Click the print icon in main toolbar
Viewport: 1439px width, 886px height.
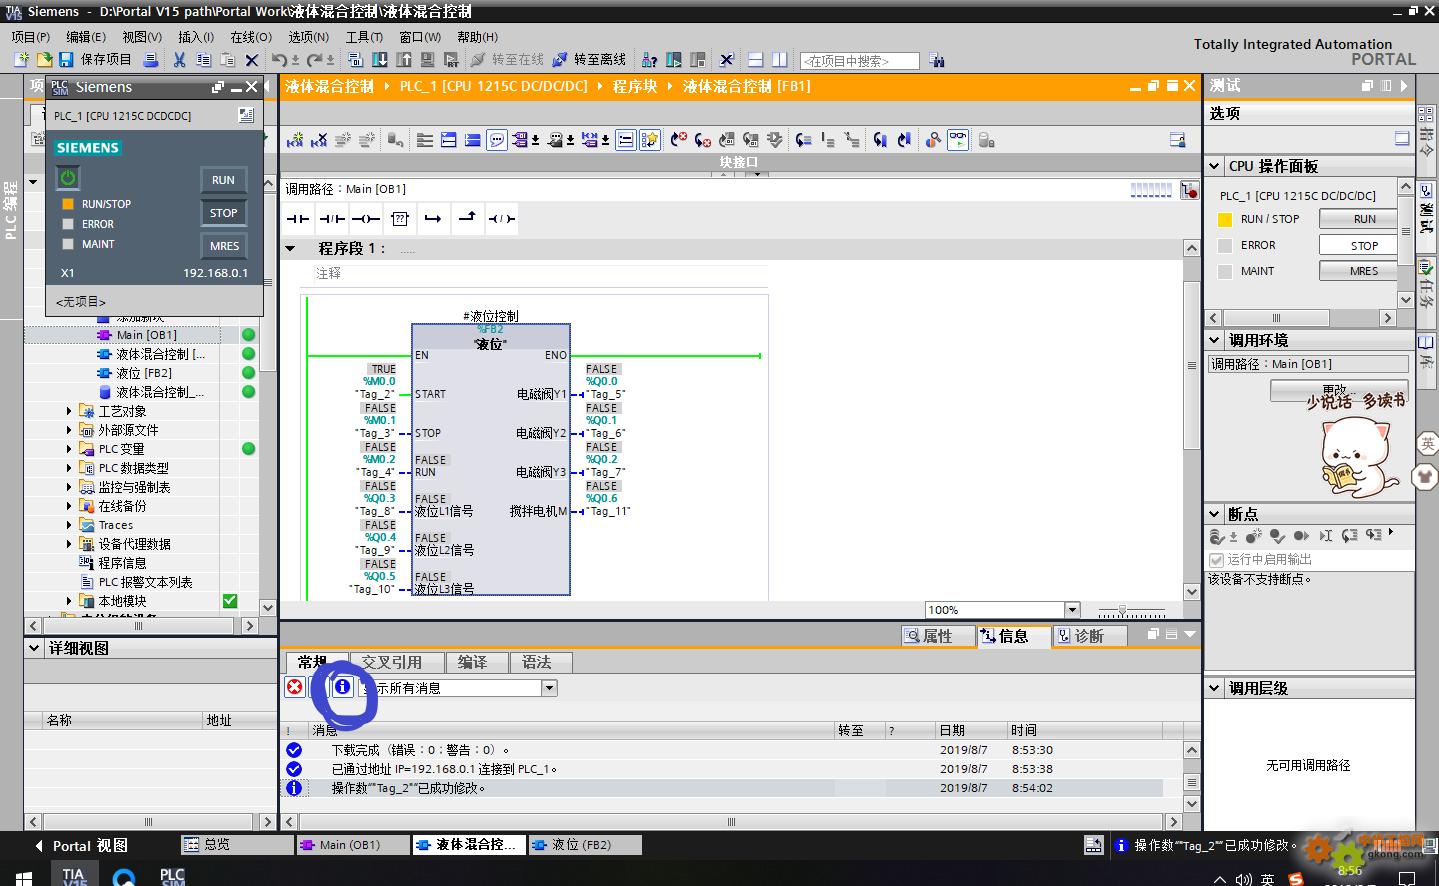tap(151, 60)
